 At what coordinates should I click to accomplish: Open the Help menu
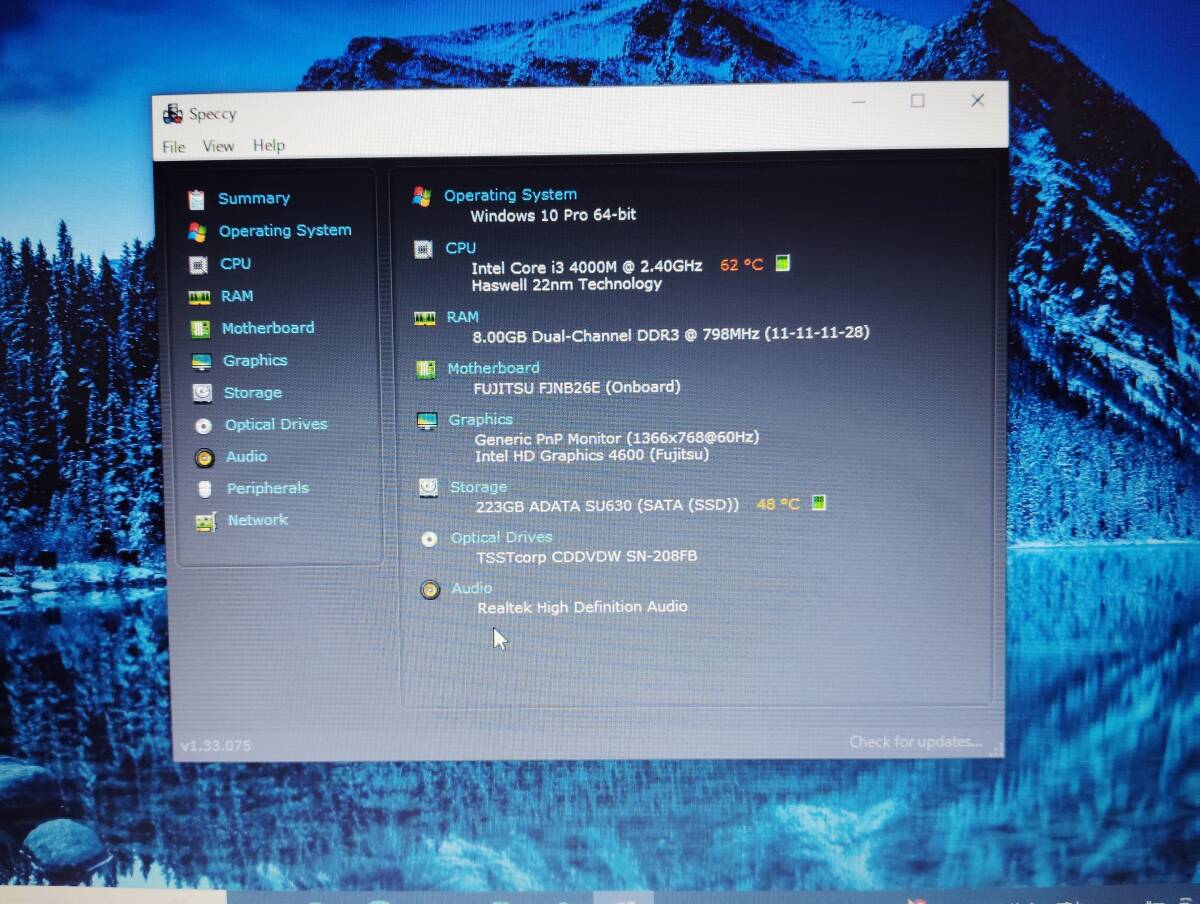268,145
